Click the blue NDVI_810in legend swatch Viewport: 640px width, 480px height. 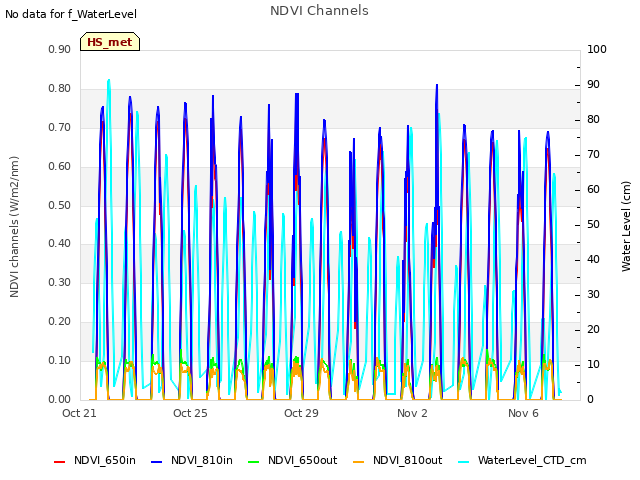tap(157, 462)
